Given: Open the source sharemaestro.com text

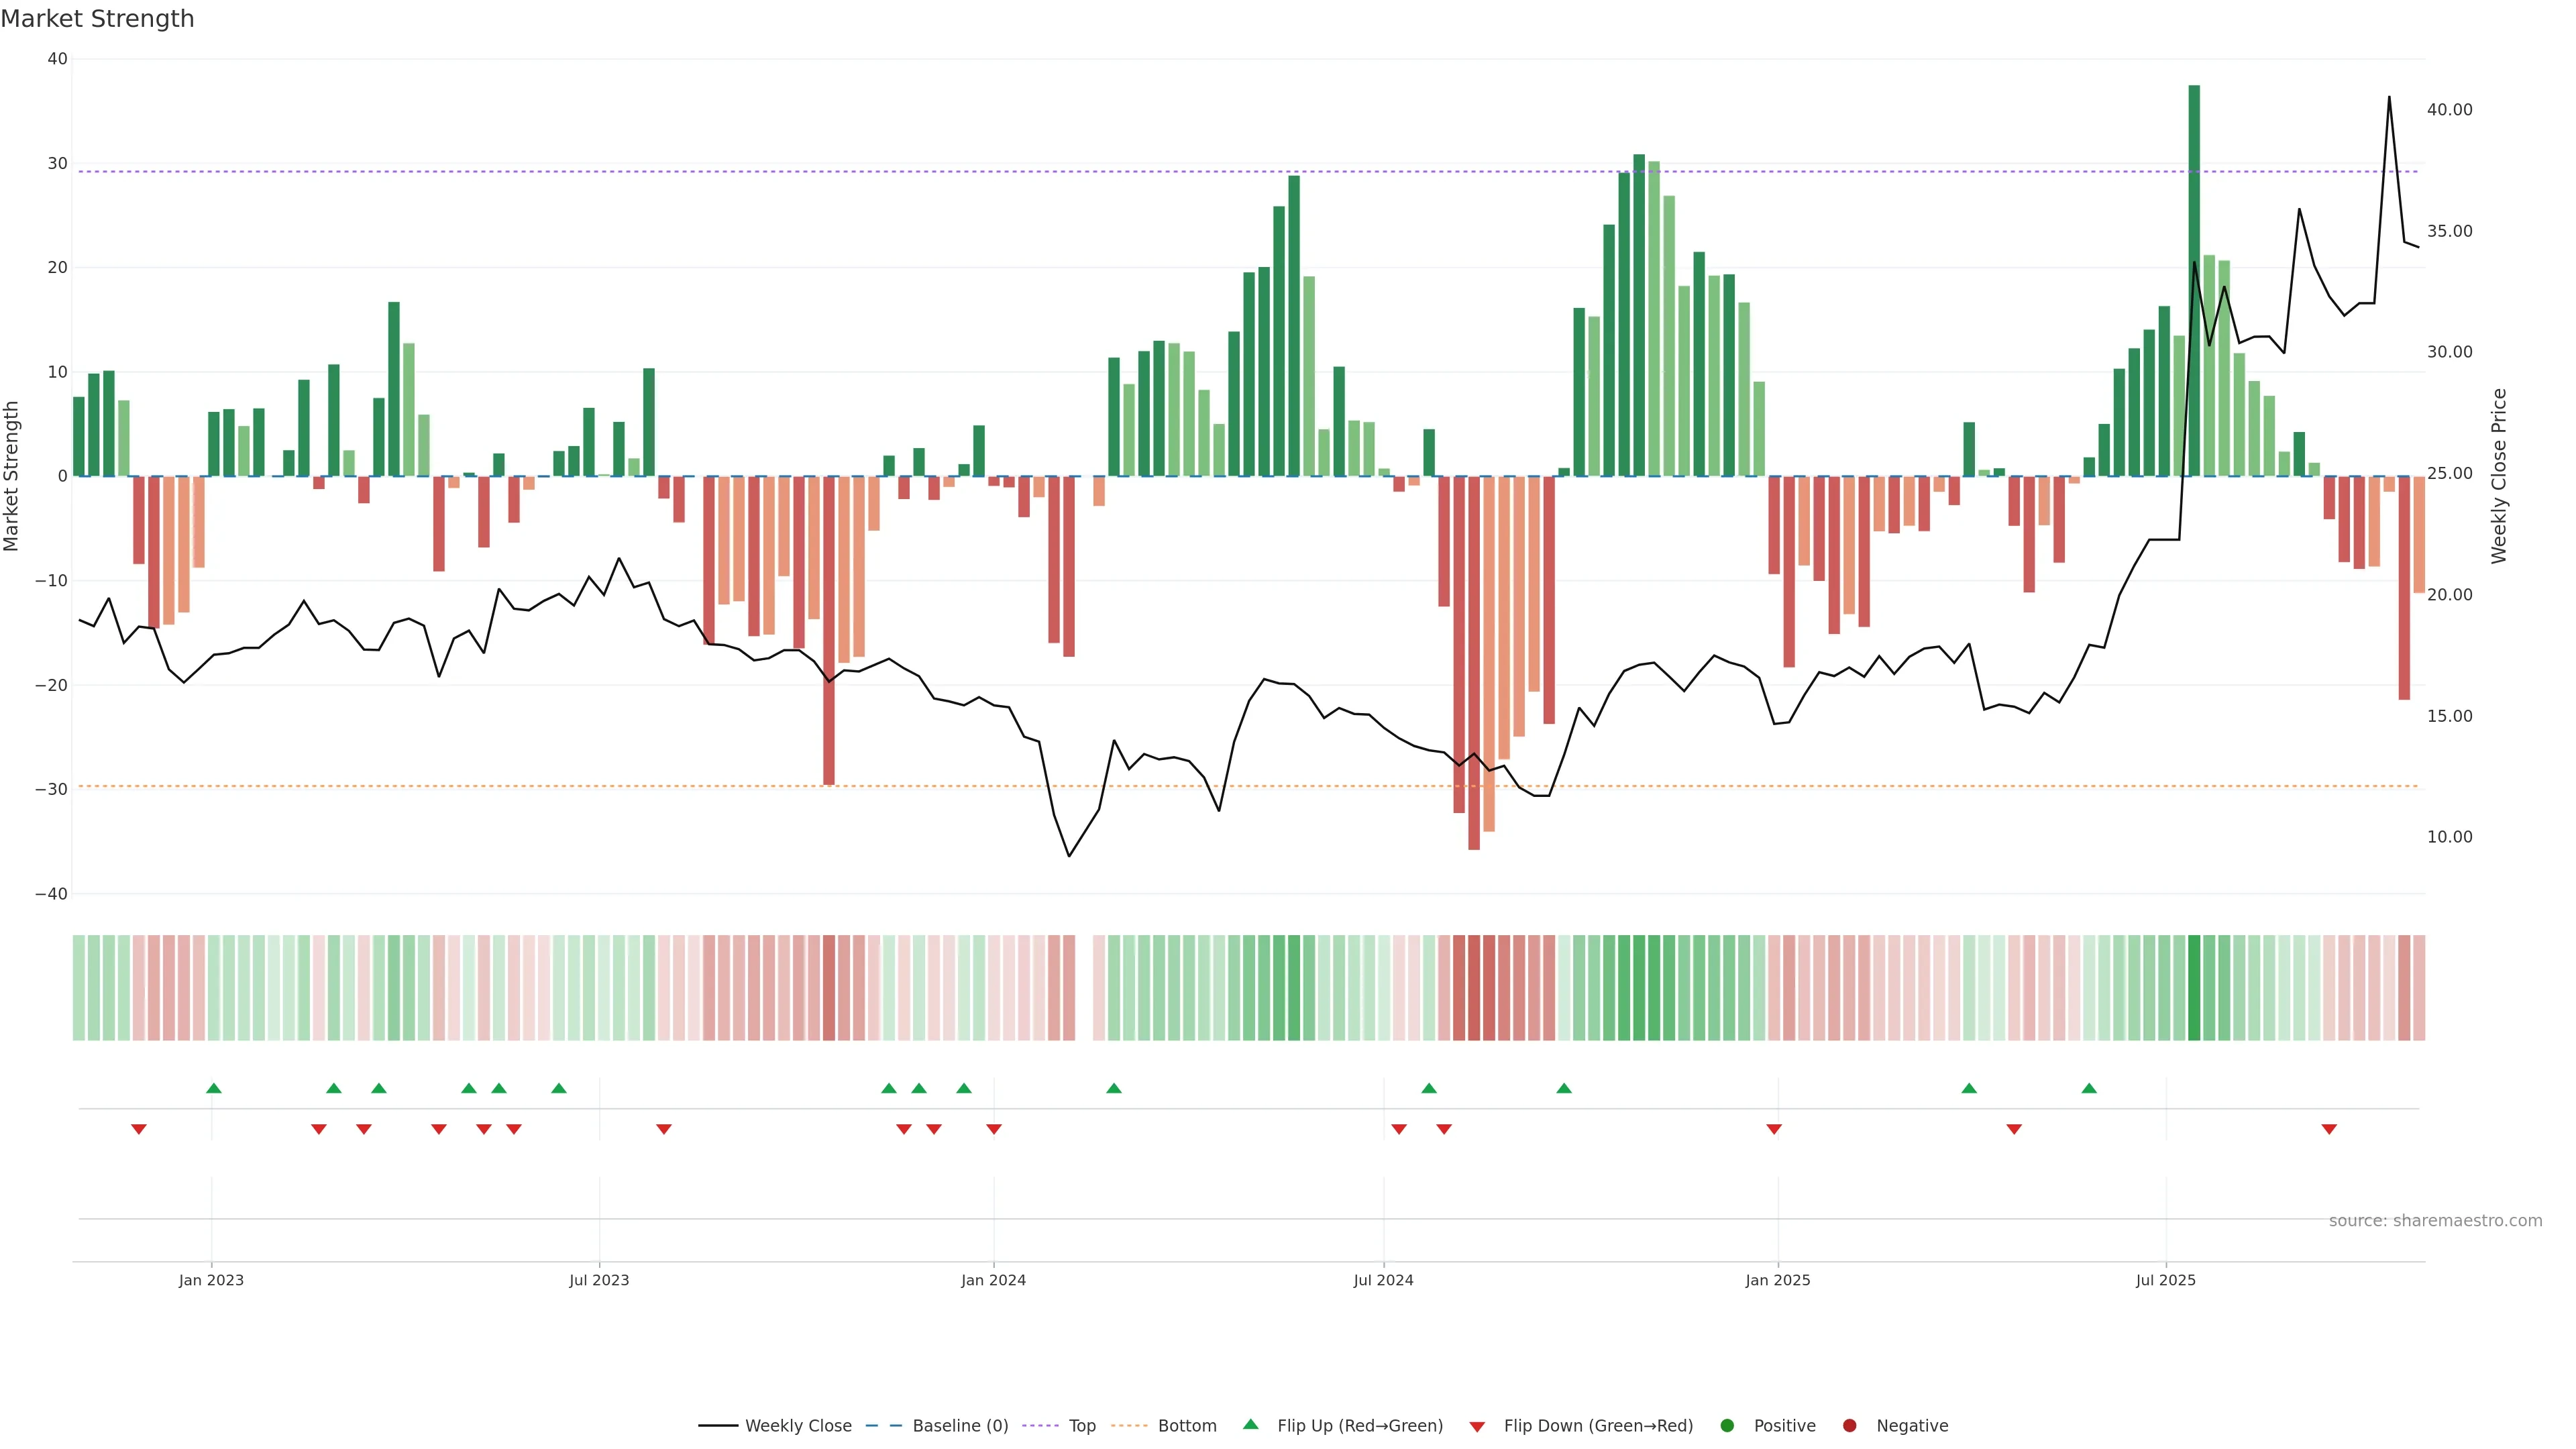Looking at the screenshot, I should (x=2435, y=1221).
